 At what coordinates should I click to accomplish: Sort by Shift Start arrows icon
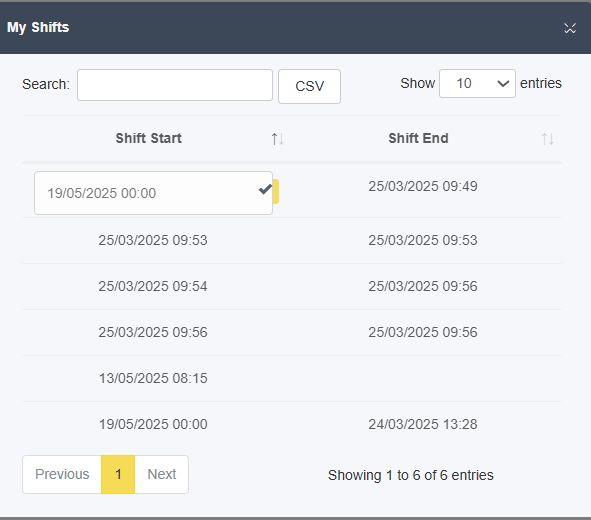pos(278,139)
